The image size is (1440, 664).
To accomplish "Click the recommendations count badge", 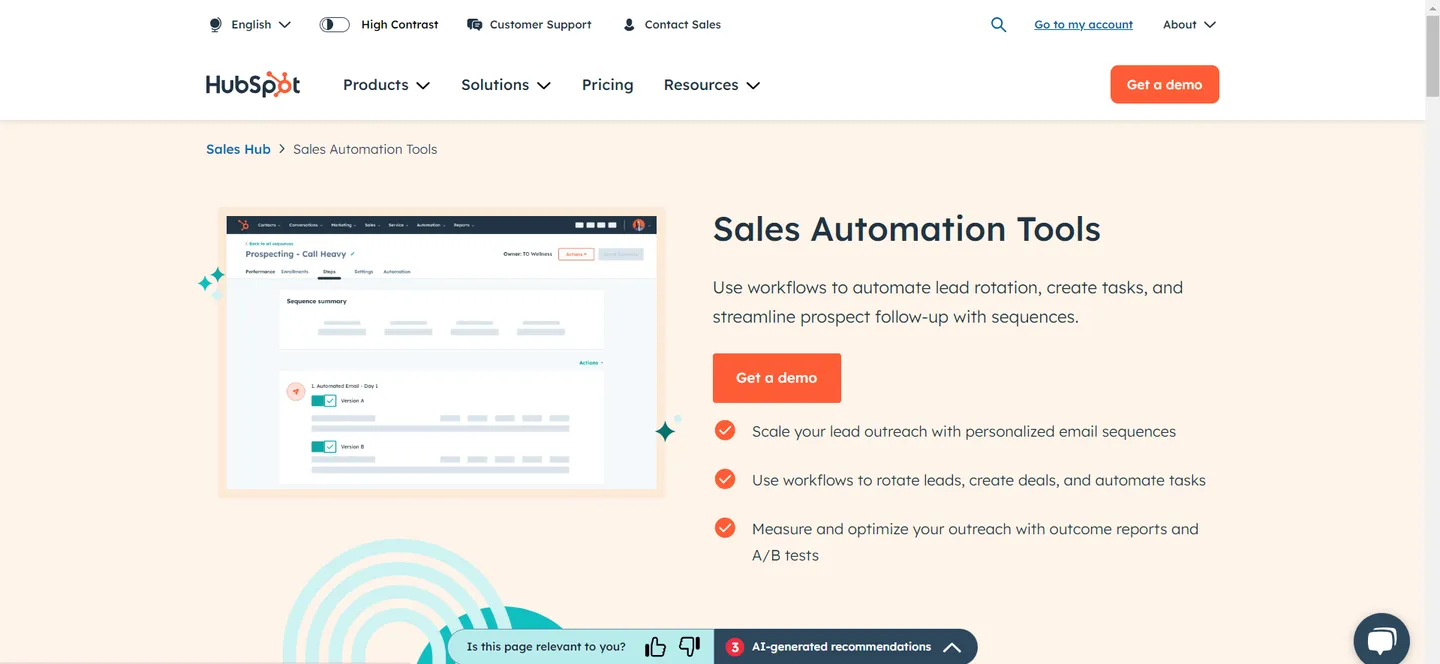I will 735,647.
